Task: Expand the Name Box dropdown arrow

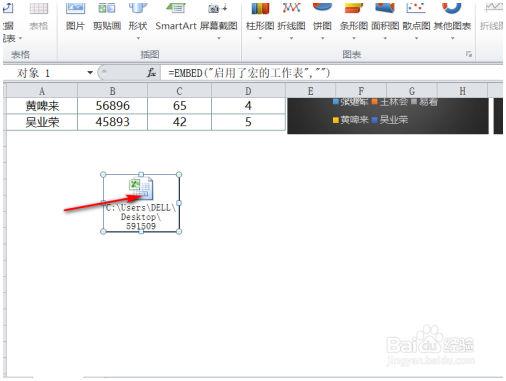Action: 90,73
